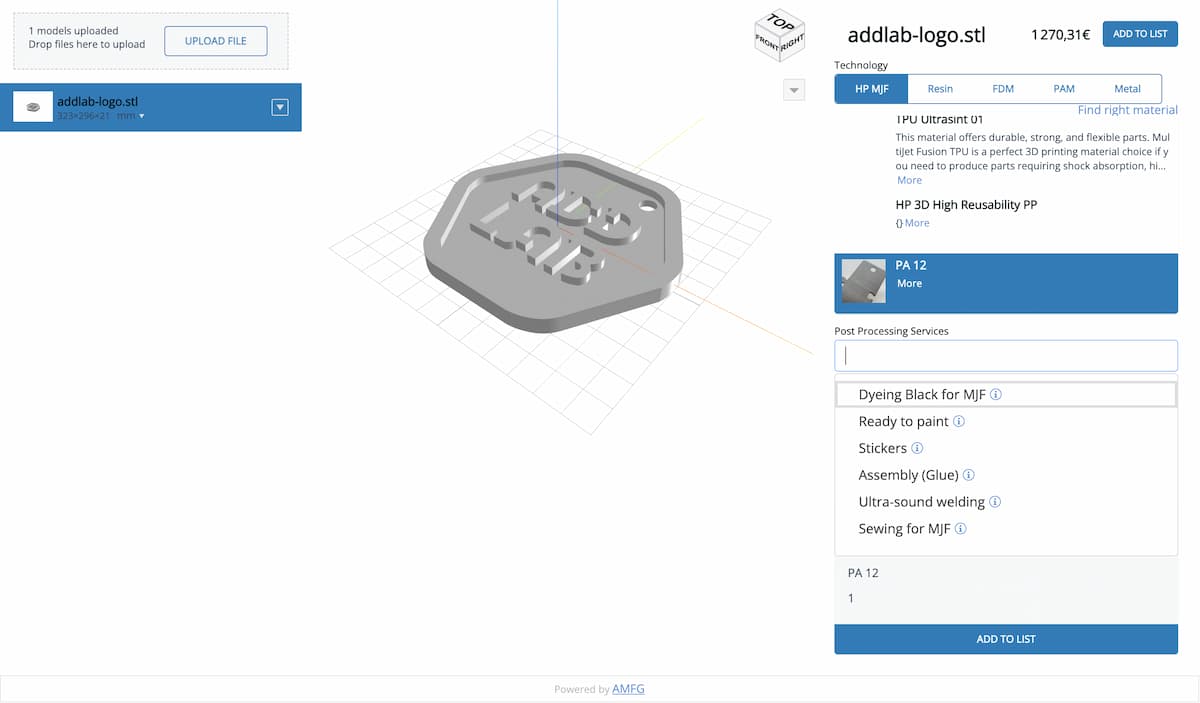Click the UPLOAD FILE button
Viewport: 1200px width, 703px height.
(x=216, y=41)
